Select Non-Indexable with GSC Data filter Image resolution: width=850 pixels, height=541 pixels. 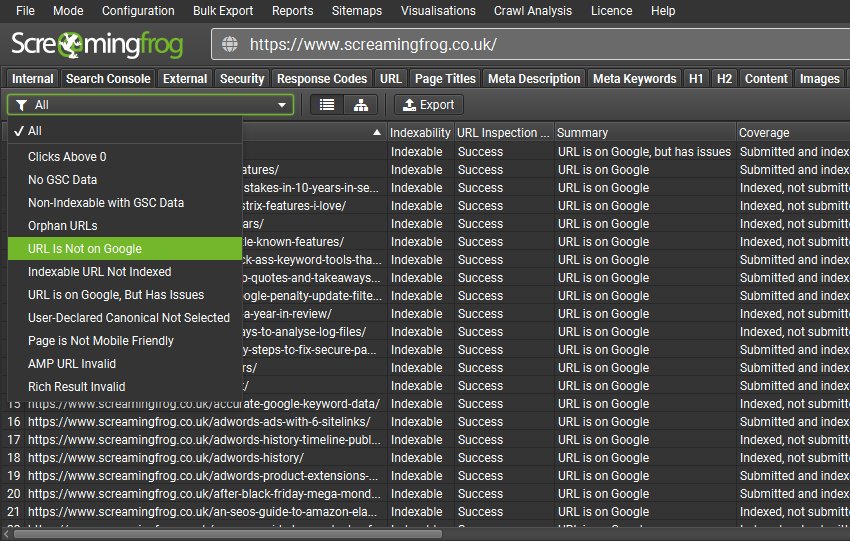pyautogui.click(x=125, y=203)
